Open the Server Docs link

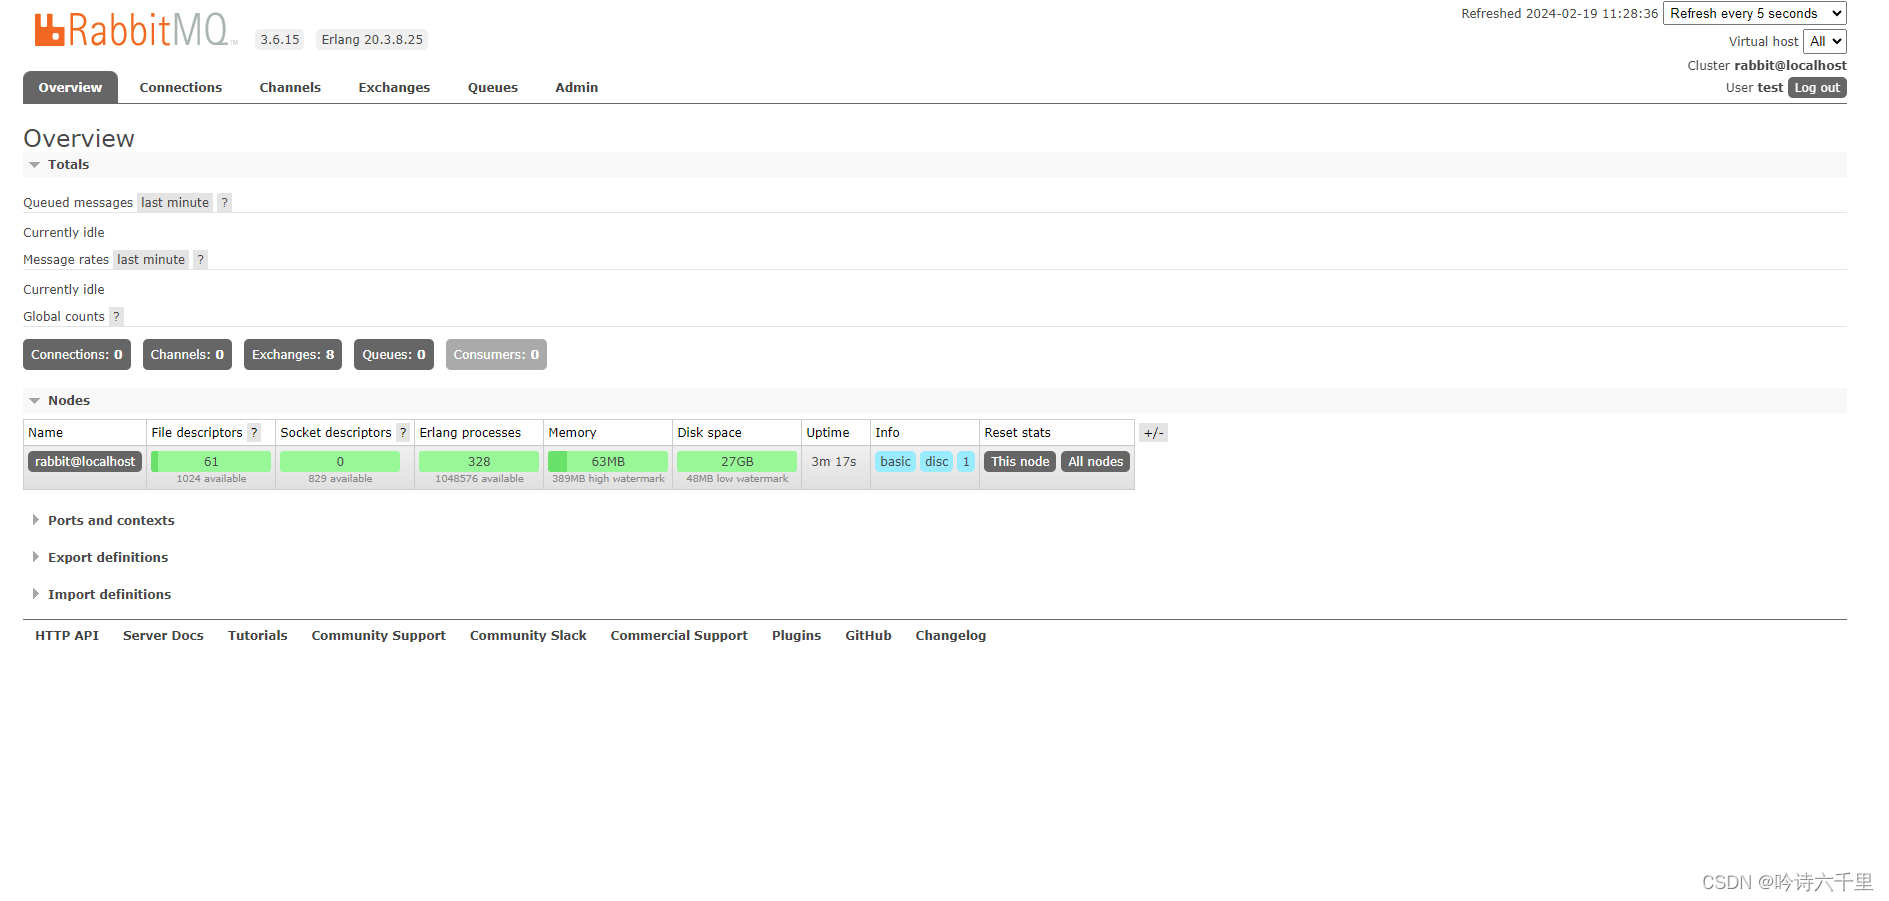(x=163, y=635)
